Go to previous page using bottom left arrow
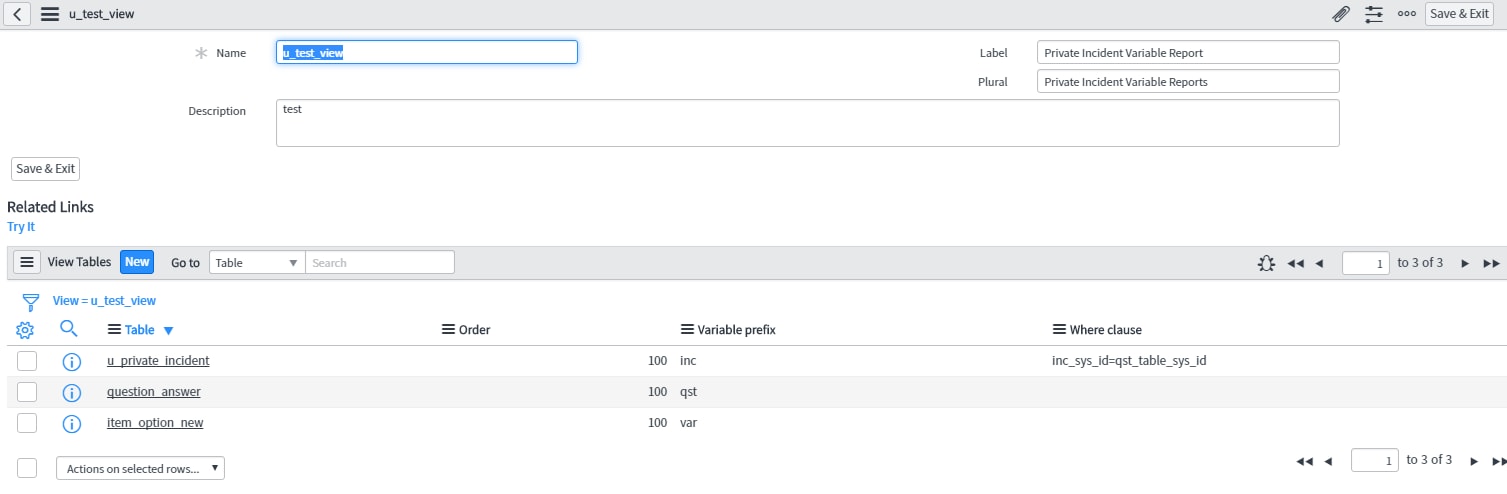Screen dimensions: 1507x494 pos(1328,461)
